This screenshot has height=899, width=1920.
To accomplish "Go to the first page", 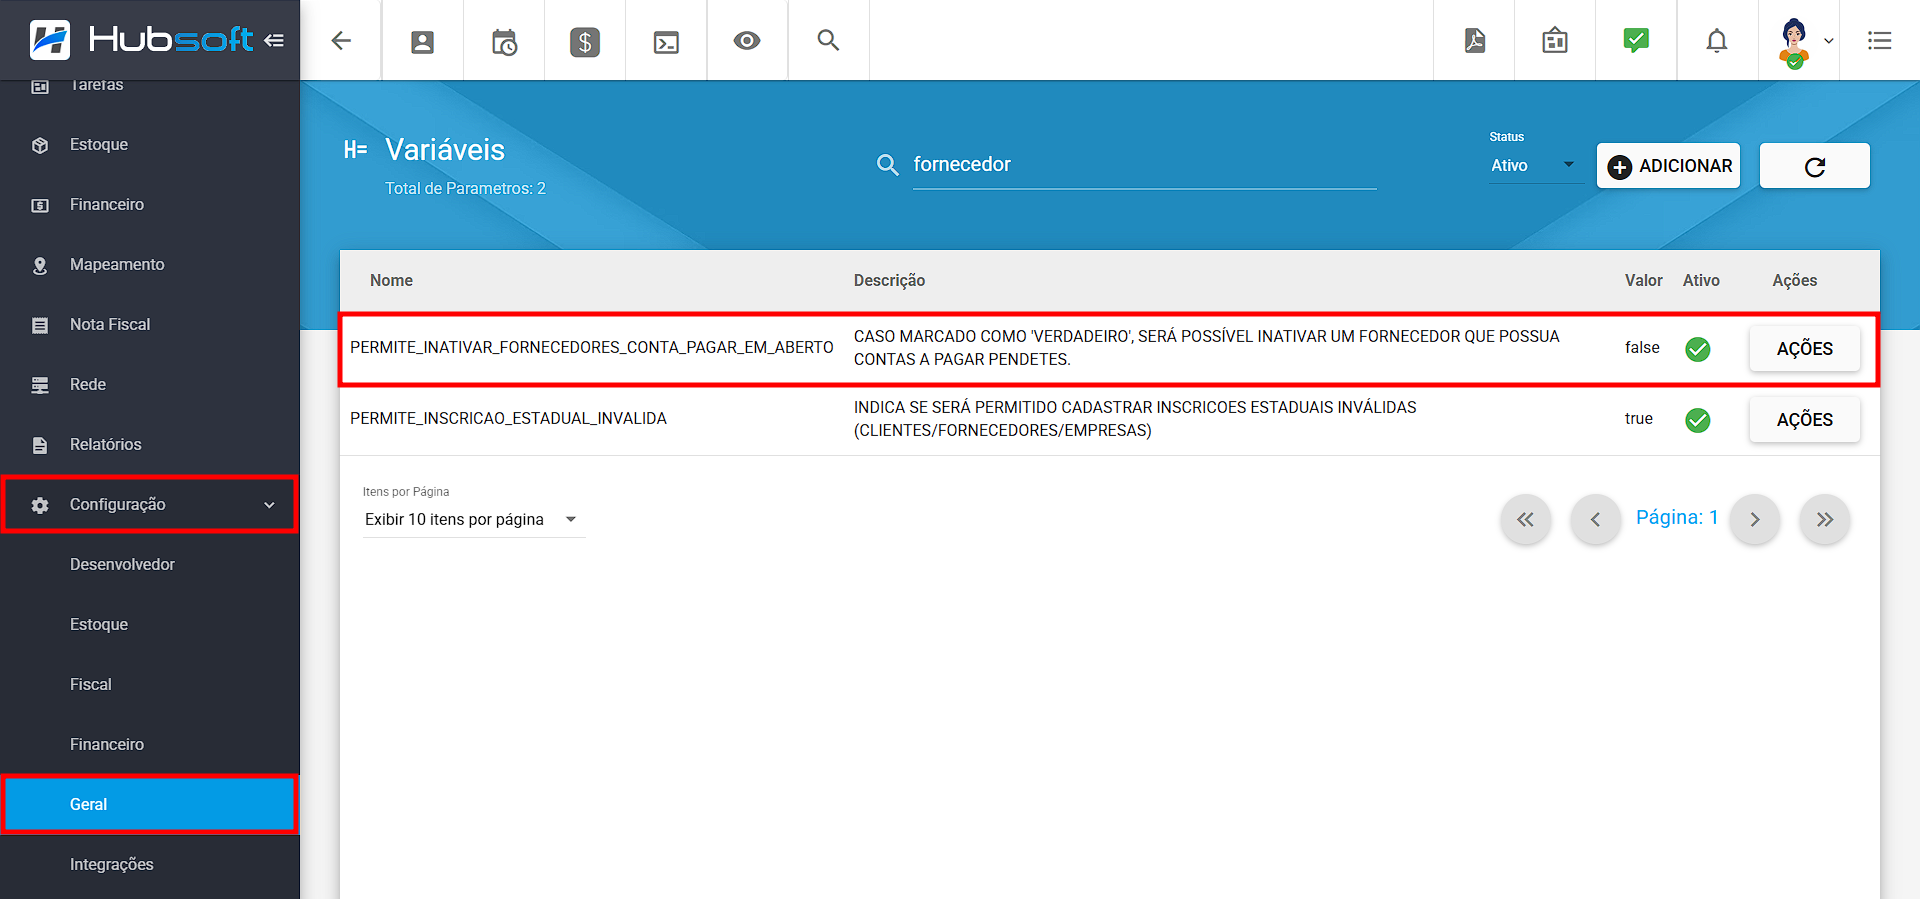I will pos(1525,519).
